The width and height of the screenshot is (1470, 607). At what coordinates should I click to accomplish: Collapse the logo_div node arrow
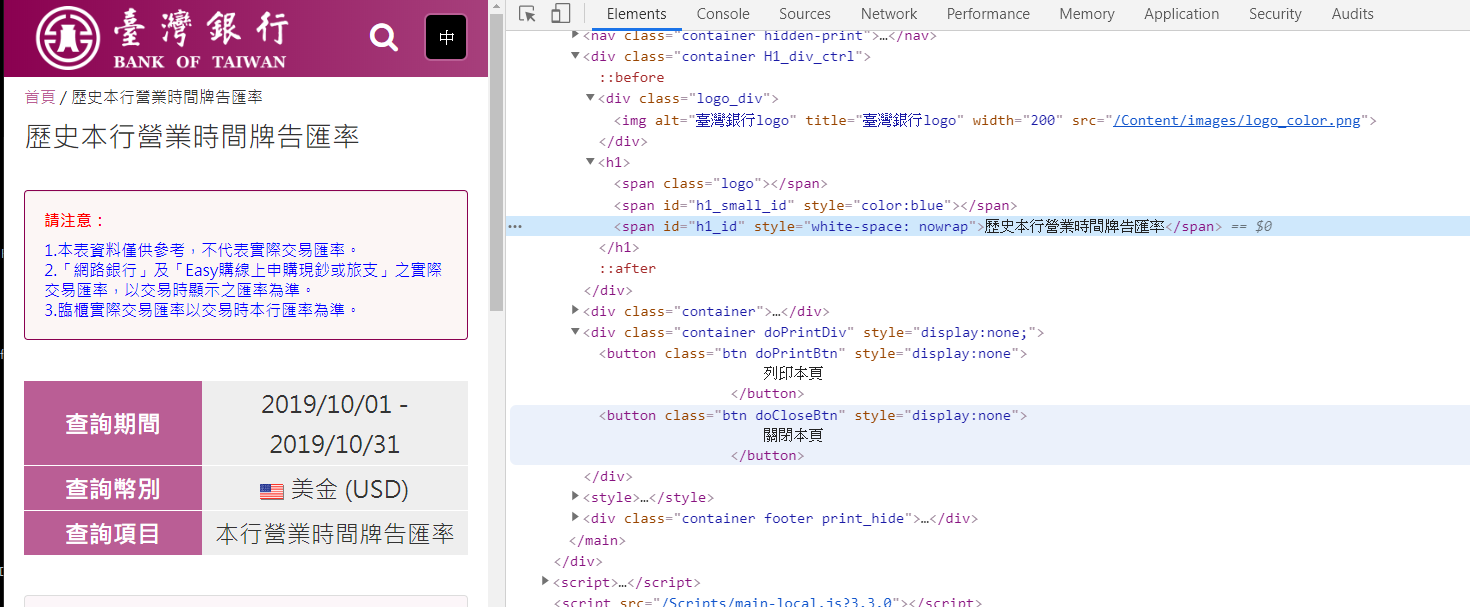(x=590, y=98)
